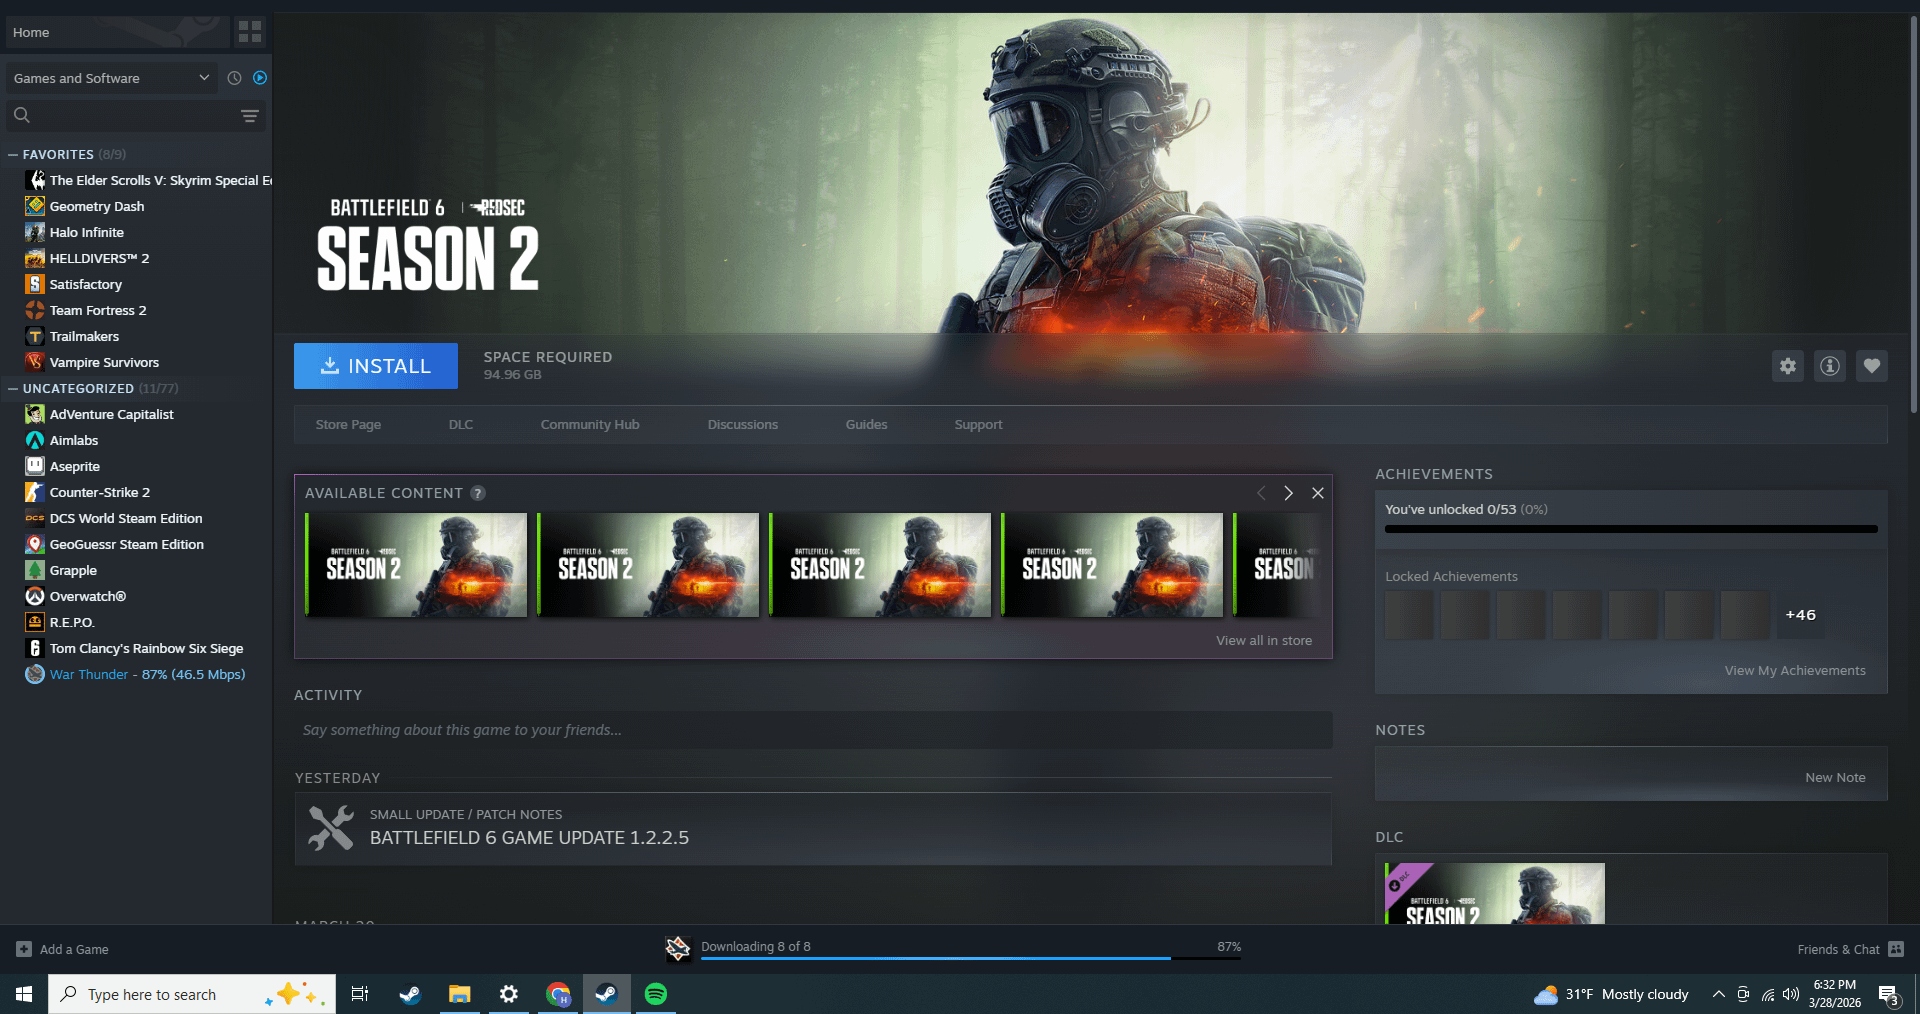
Task: Toggle the ready-to-play filter icon
Action: point(260,78)
